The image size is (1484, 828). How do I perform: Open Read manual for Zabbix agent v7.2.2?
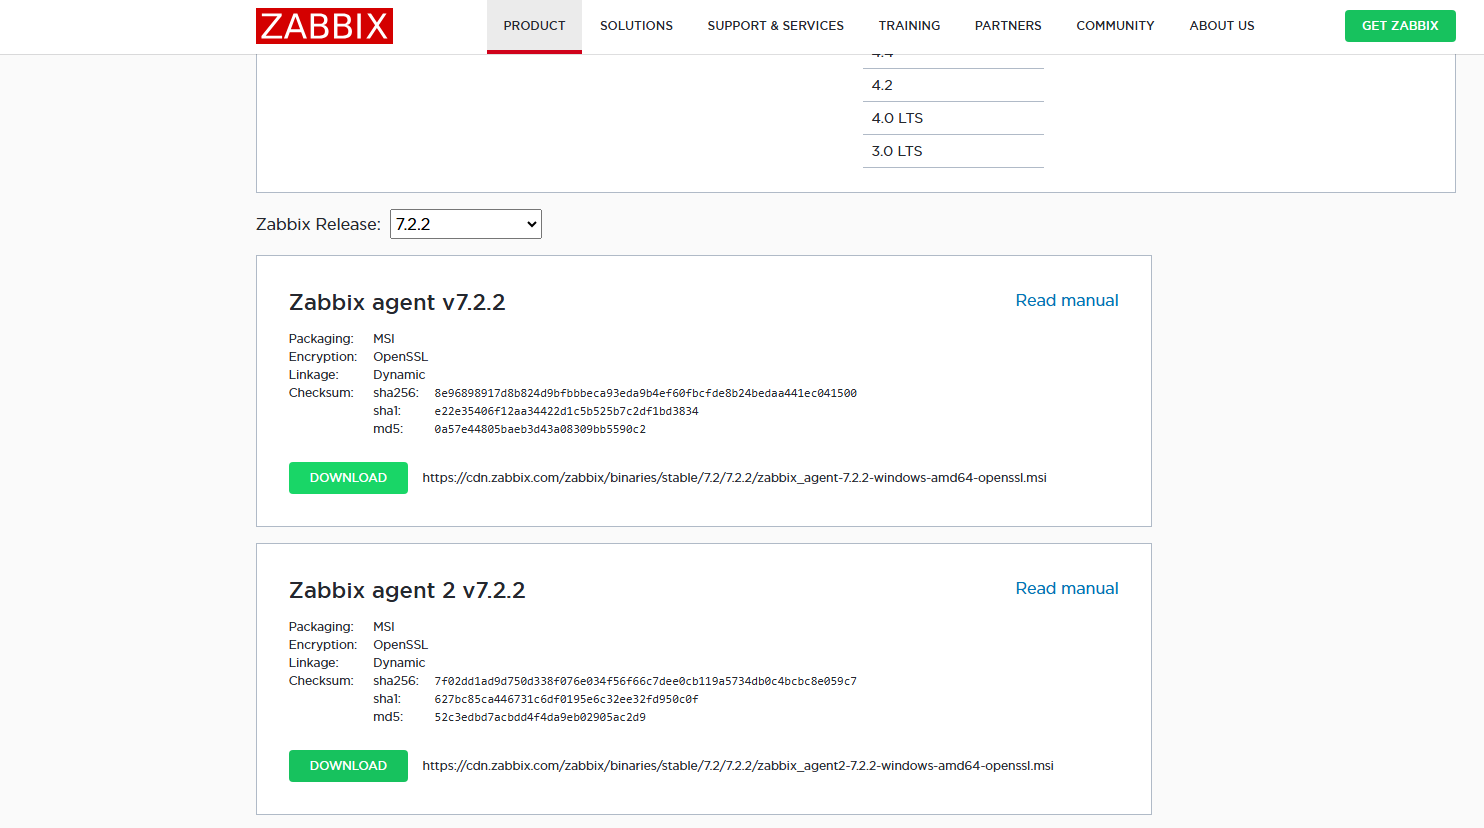click(1067, 300)
